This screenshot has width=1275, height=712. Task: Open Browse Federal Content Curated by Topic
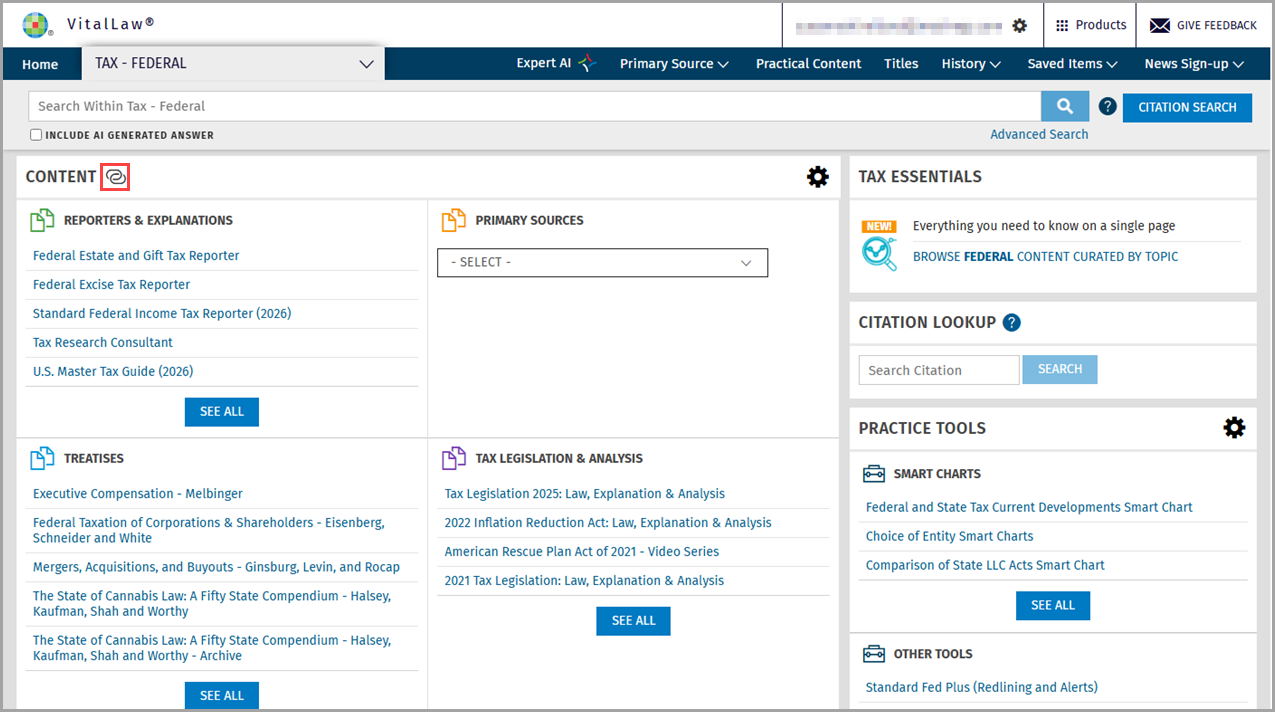pos(1045,257)
